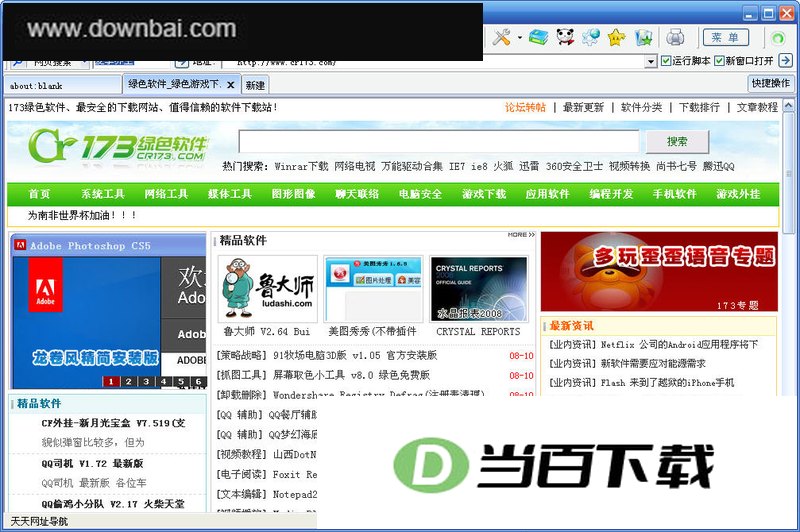Click the 最新更新 link
800x532 pixels.
point(583,107)
